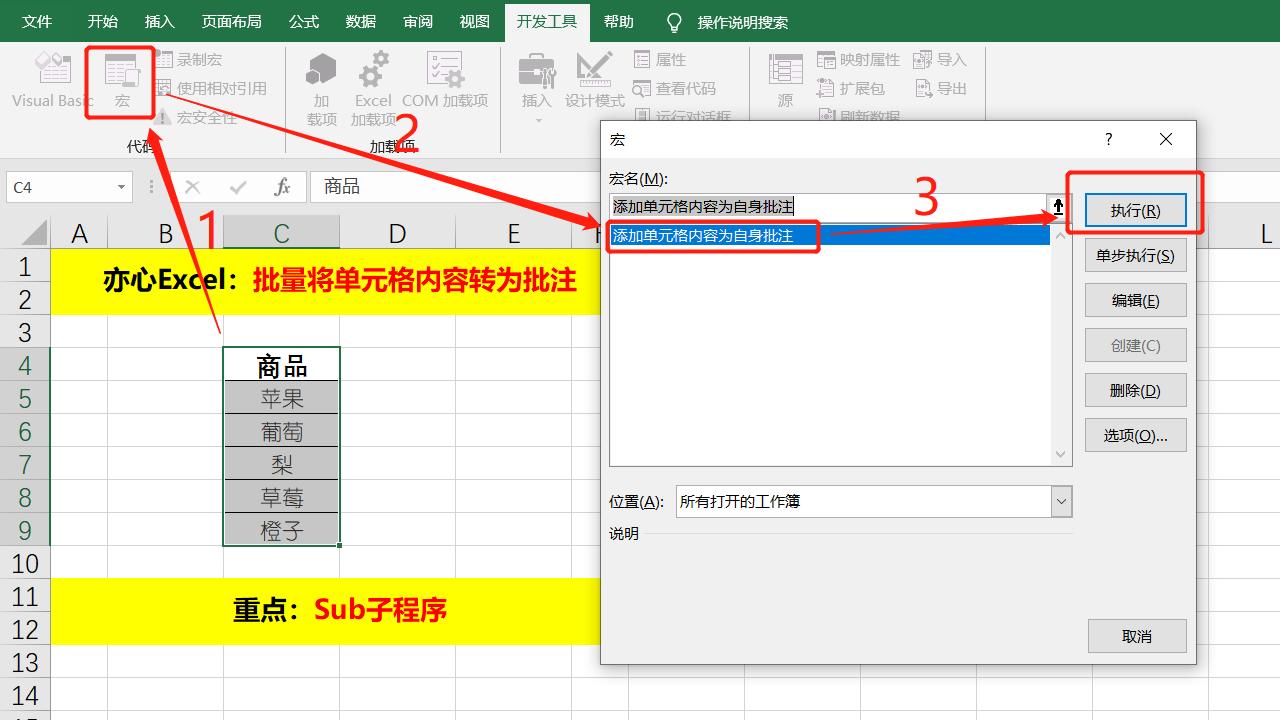Click the 删除(D) delete button

[1135, 389]
